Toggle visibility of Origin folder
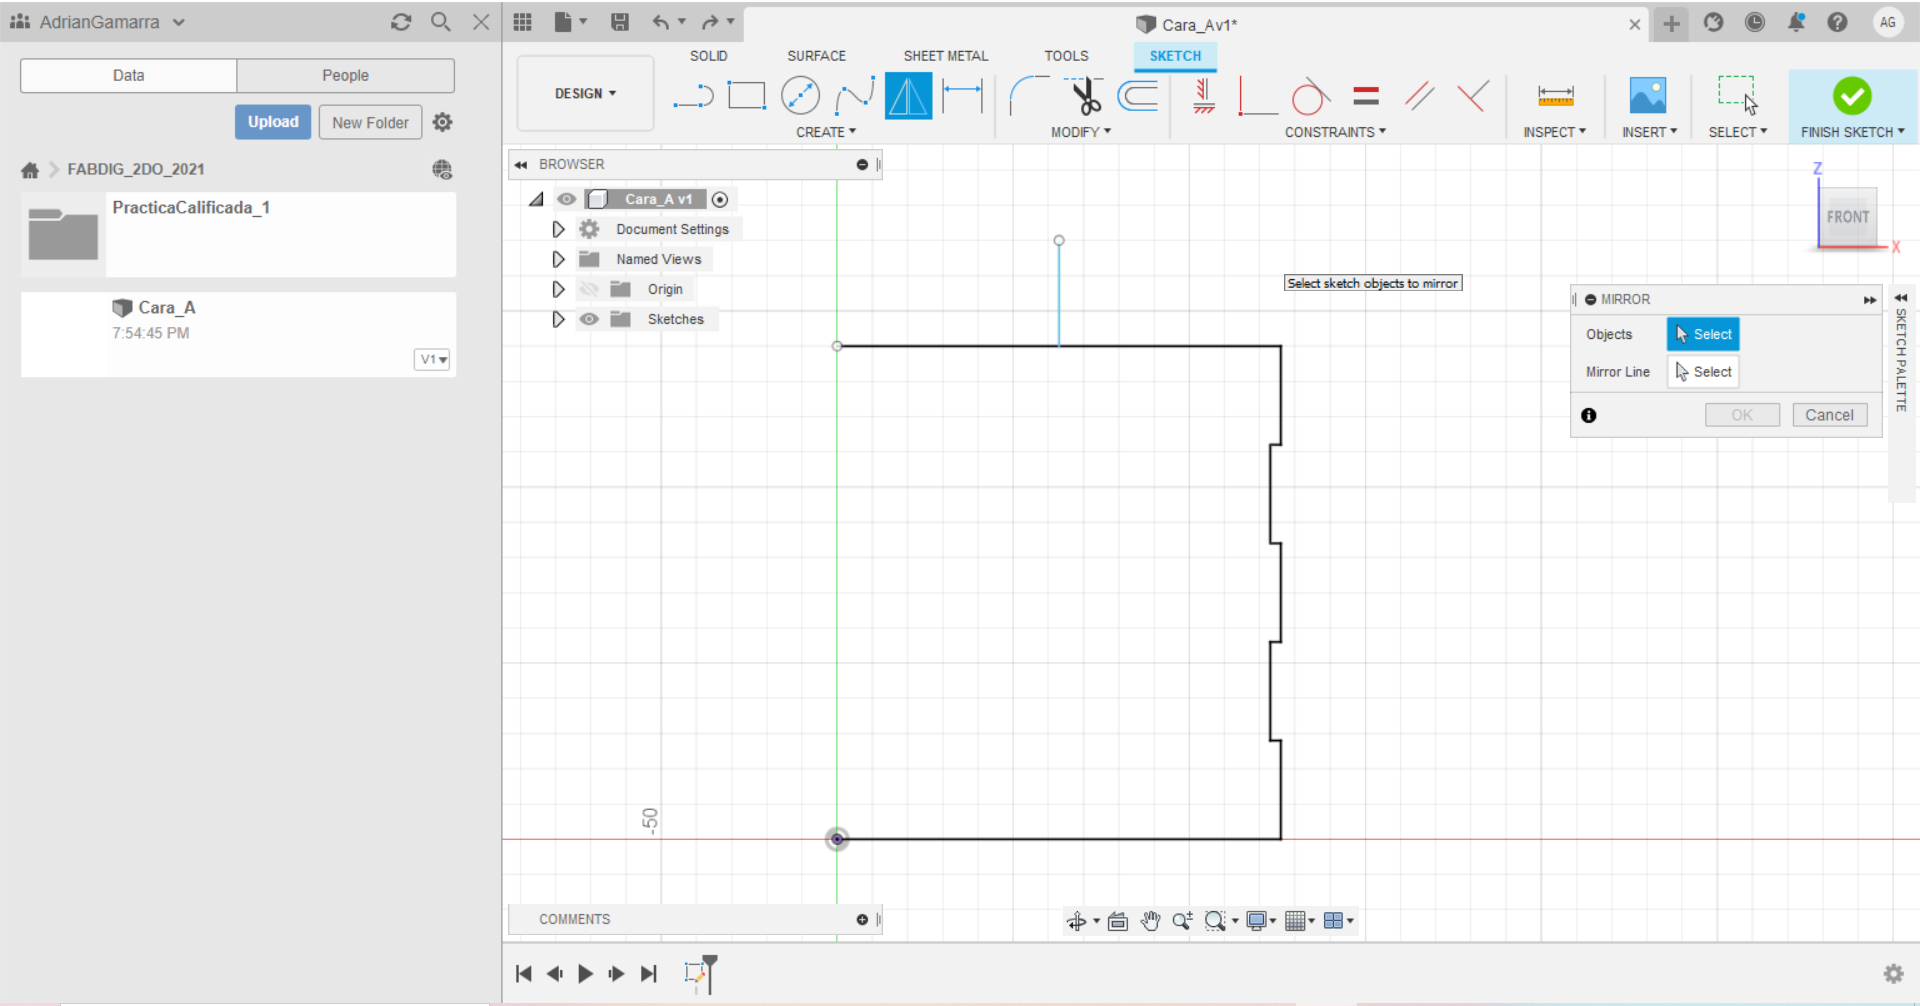 [x=589, y=289]
